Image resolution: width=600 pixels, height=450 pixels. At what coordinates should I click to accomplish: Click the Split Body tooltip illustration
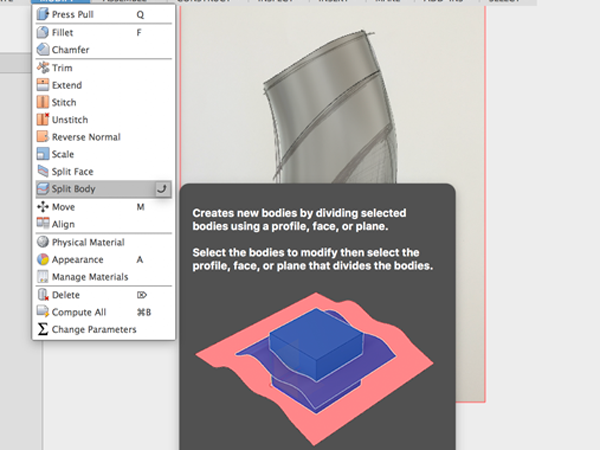(x=315, y=368)
